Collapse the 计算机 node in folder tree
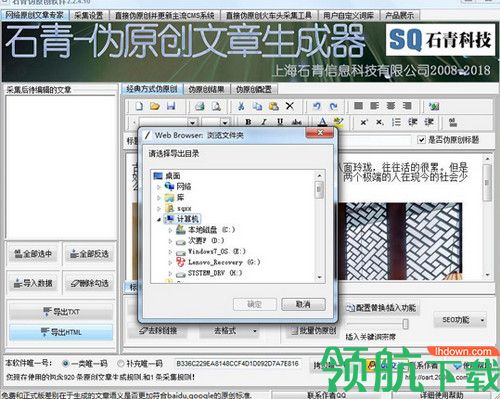The image size is (500, 399). (159, 219)
